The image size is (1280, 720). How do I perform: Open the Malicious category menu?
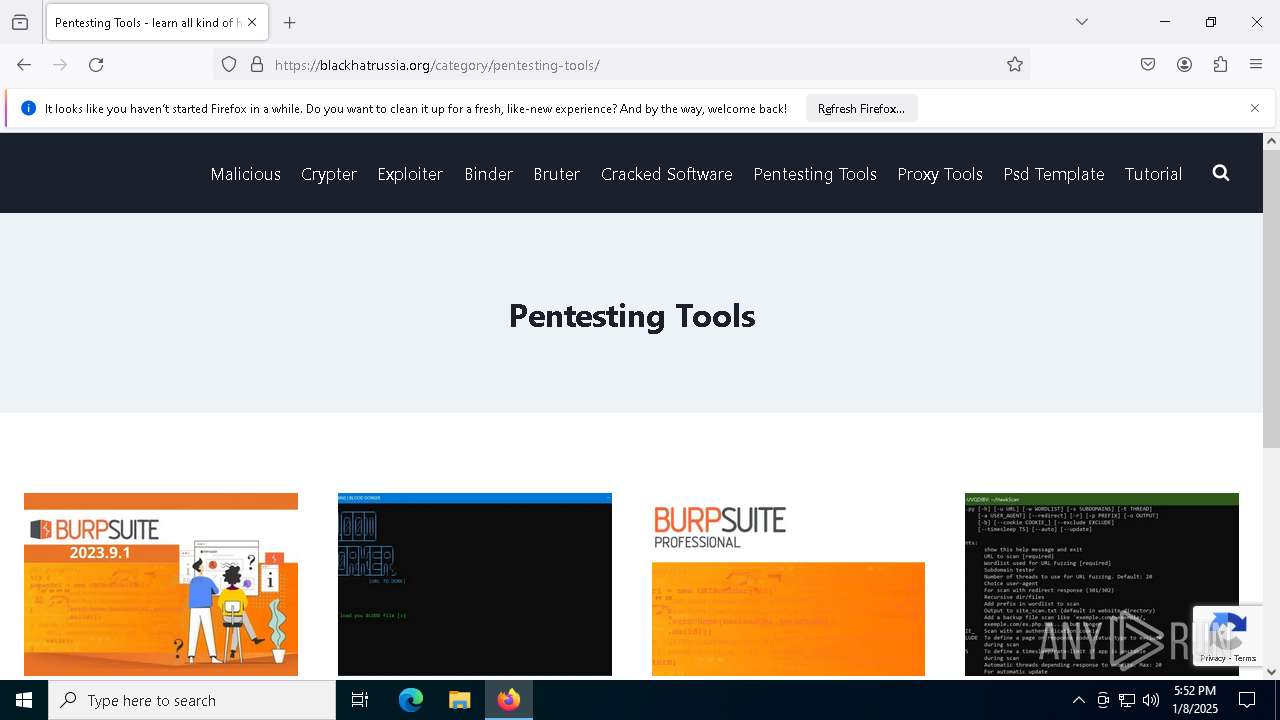[245, 174]
